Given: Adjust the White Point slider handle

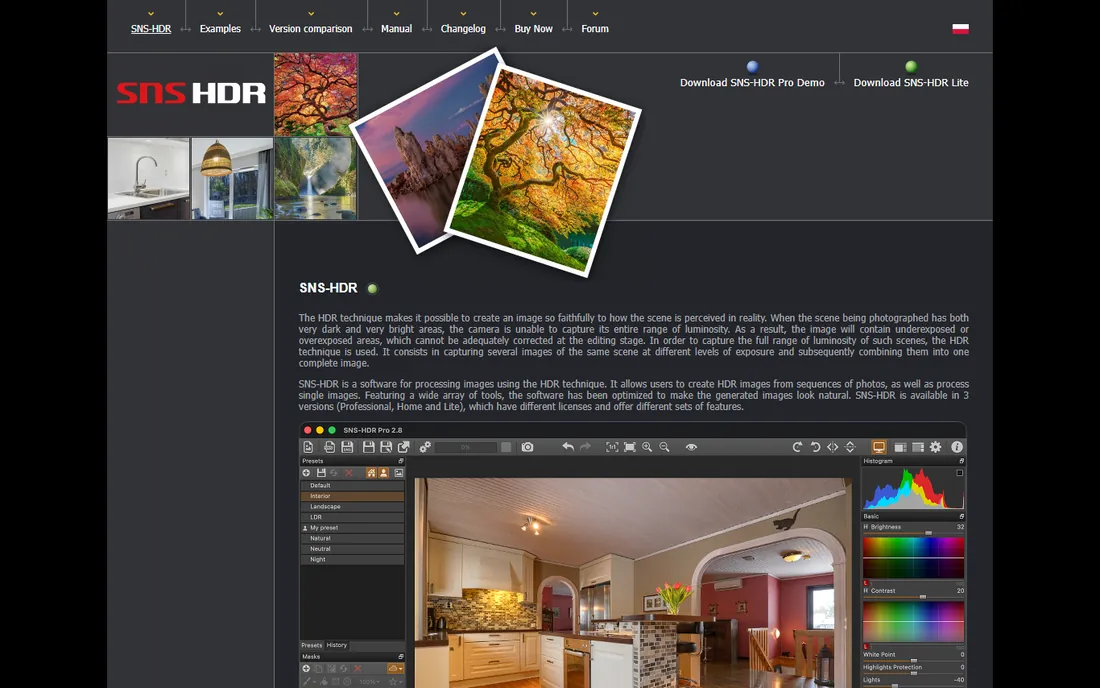Looking at the screenshot, I should (913, 661).
